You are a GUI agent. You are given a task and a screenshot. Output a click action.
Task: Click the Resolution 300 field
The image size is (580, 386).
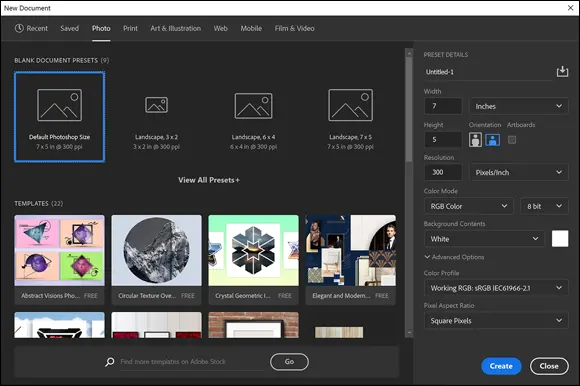tap(443, 172)
